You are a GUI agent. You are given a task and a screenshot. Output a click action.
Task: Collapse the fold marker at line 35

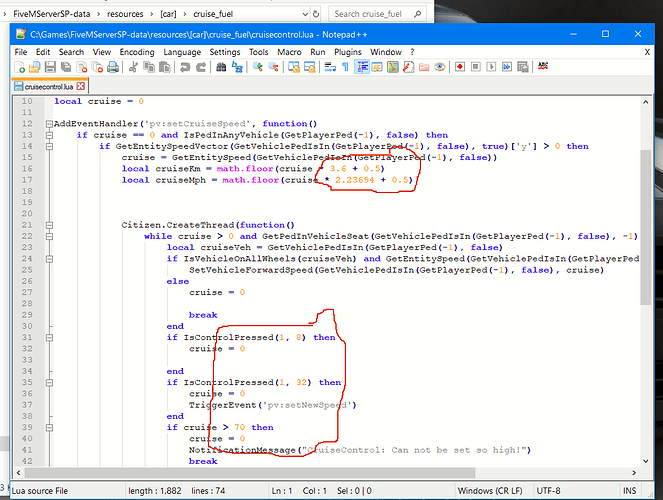(49, 383)
